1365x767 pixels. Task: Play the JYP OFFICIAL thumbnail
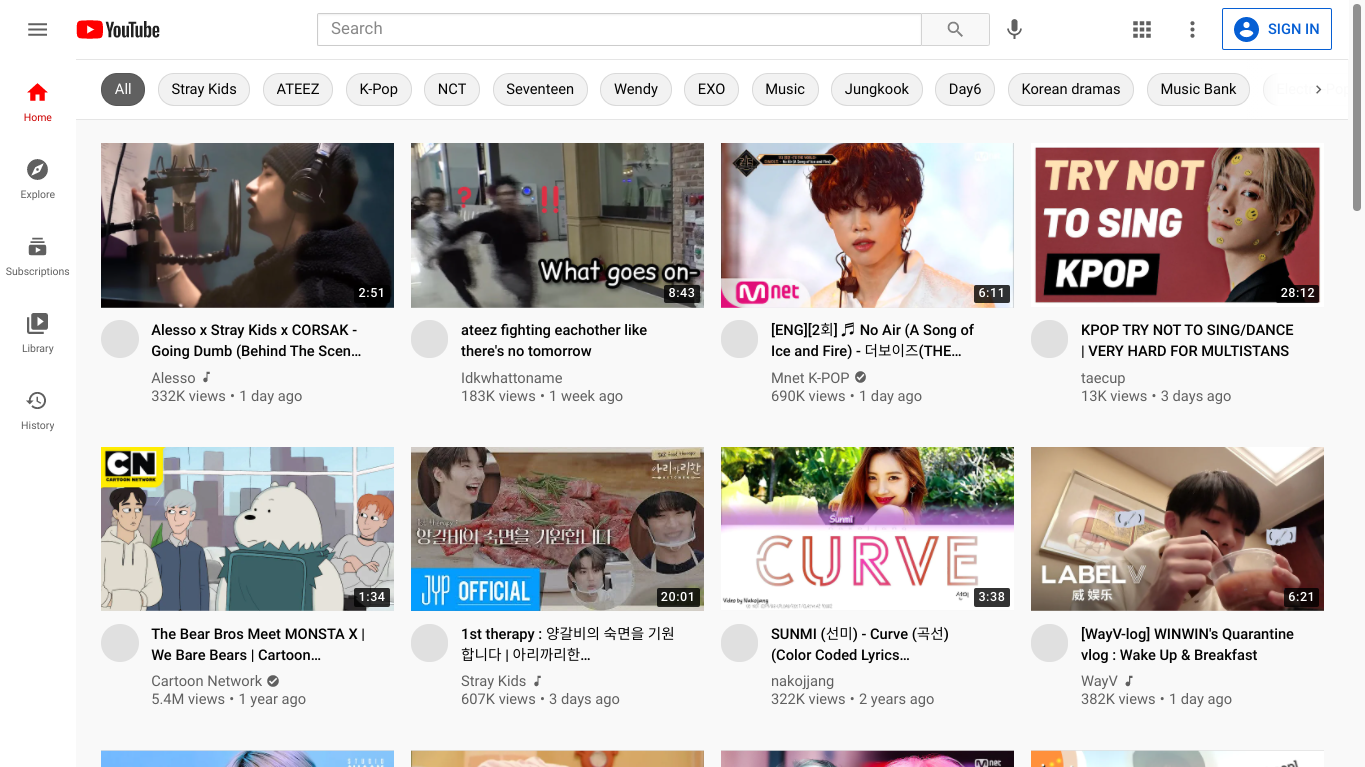coord(557,529)
